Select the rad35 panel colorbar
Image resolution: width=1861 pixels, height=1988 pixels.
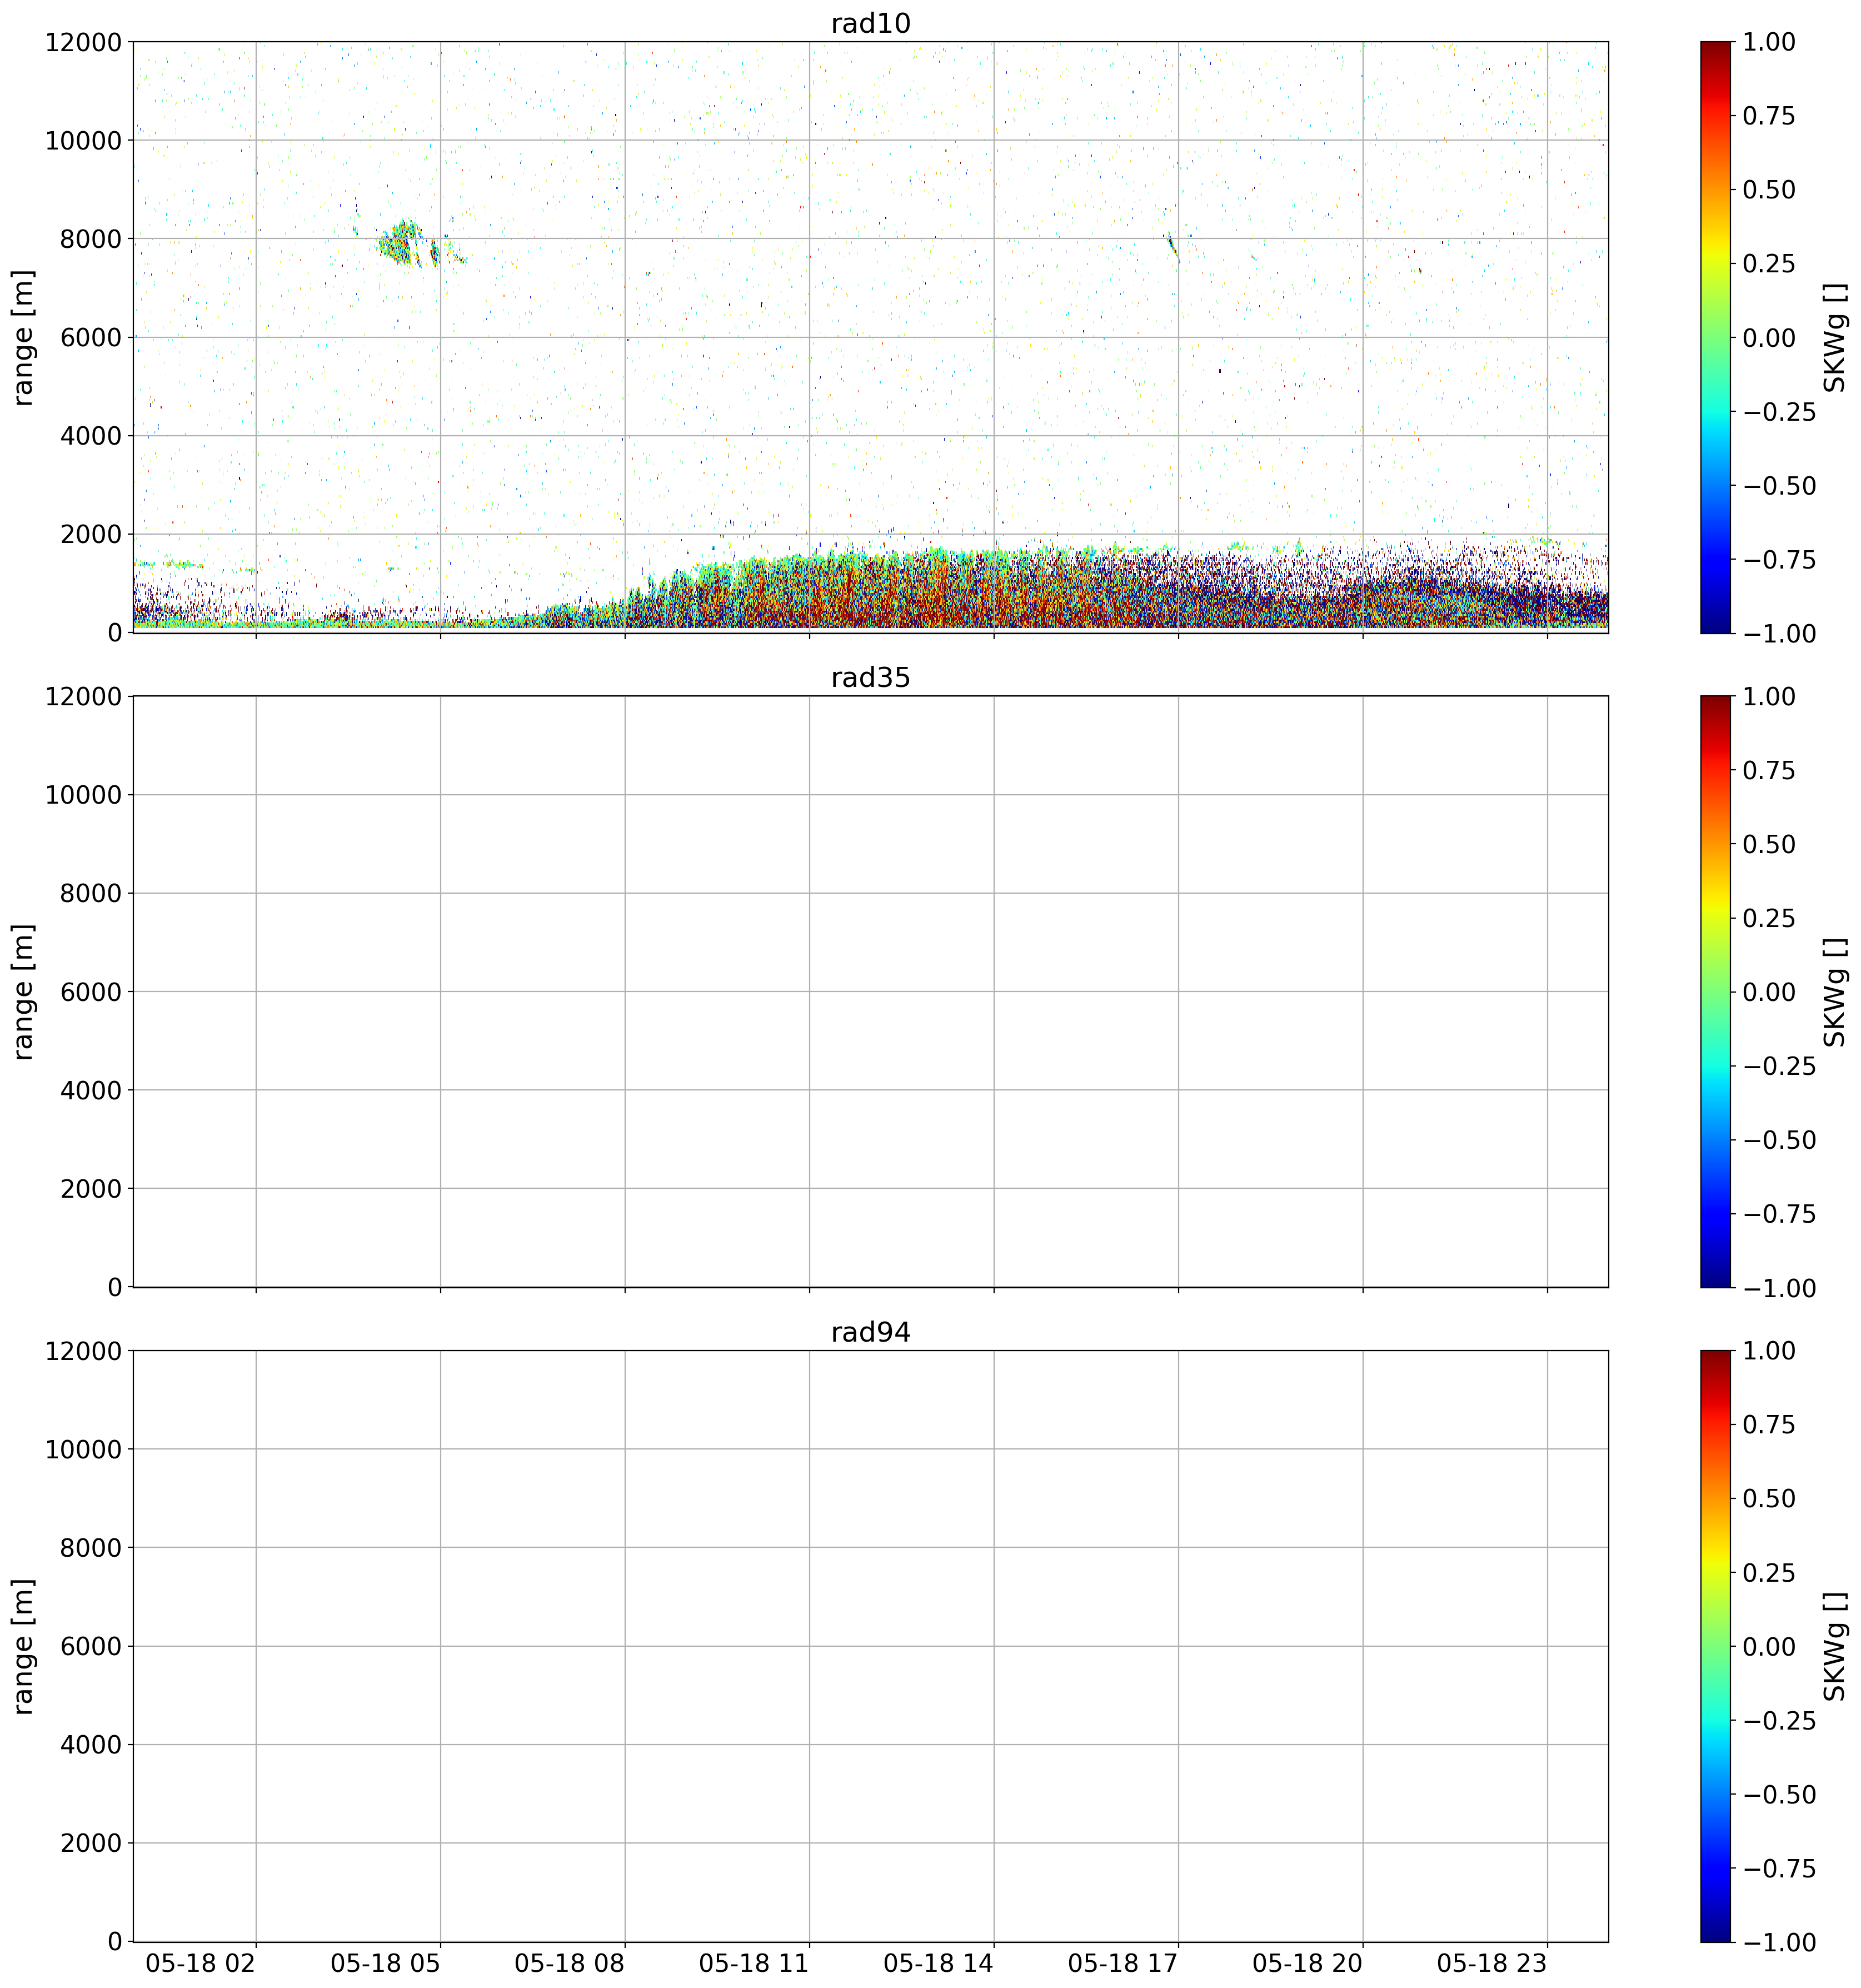tap(1715, 992)
